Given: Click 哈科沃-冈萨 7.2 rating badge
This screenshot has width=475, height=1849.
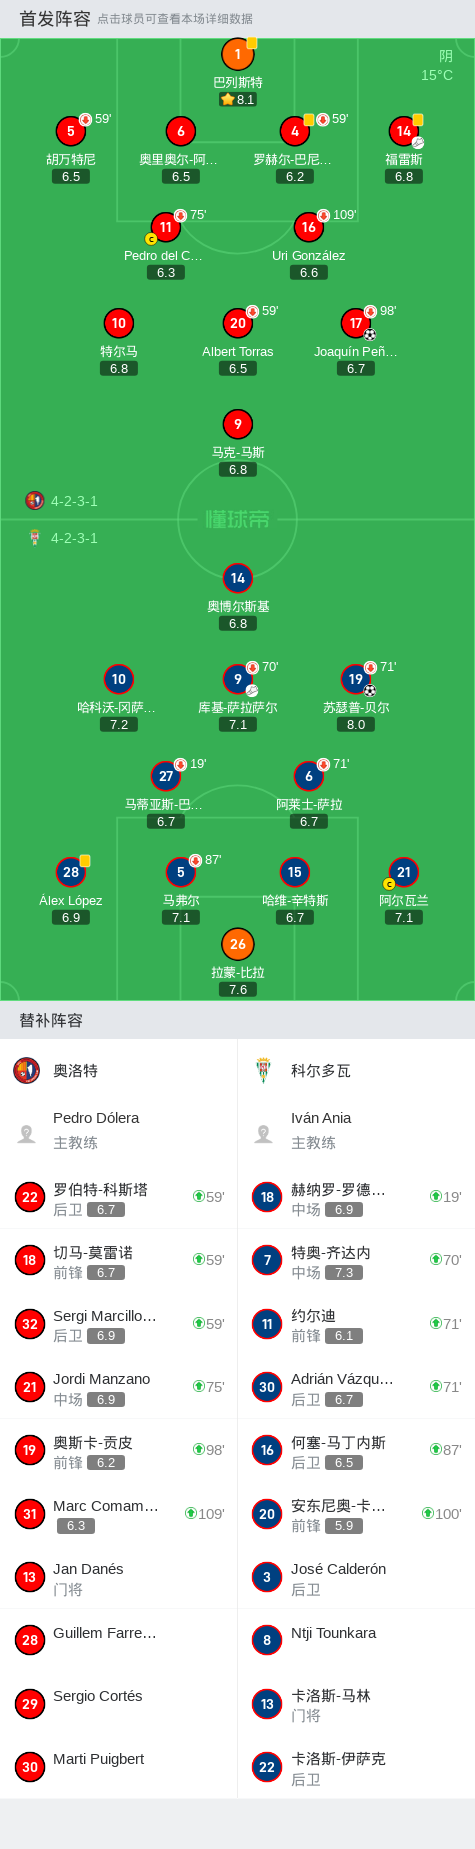Looking at the screenshot, I should [x=119, y=724].
